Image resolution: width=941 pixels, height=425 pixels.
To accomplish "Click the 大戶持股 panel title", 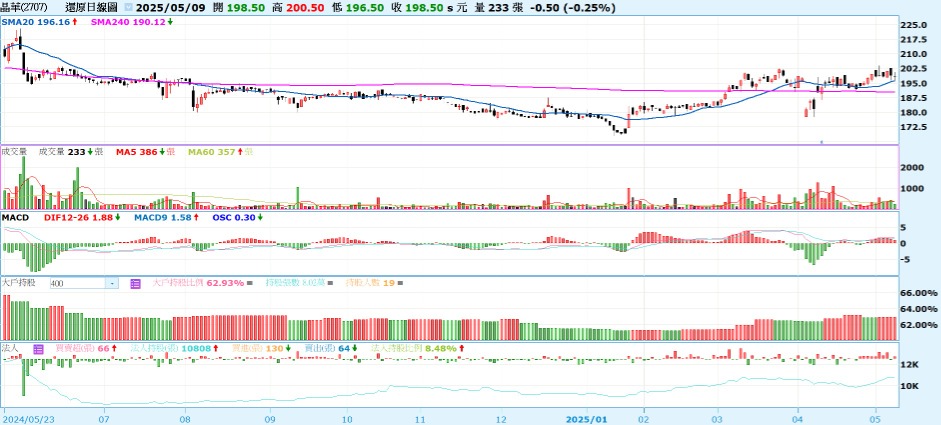I will click(x=19, y=283).
